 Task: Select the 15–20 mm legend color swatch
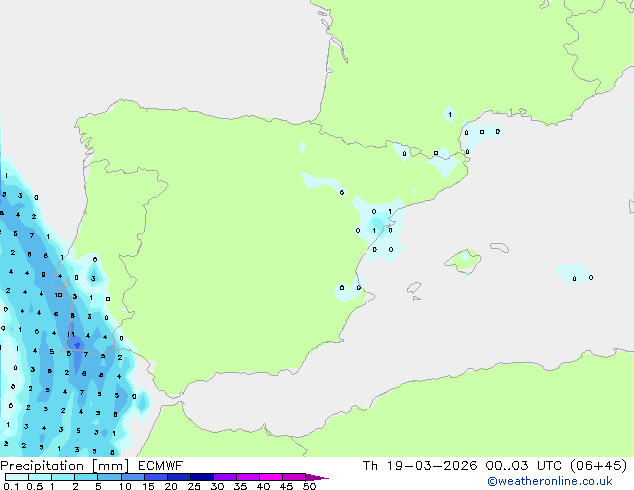(x=156, y=477)
